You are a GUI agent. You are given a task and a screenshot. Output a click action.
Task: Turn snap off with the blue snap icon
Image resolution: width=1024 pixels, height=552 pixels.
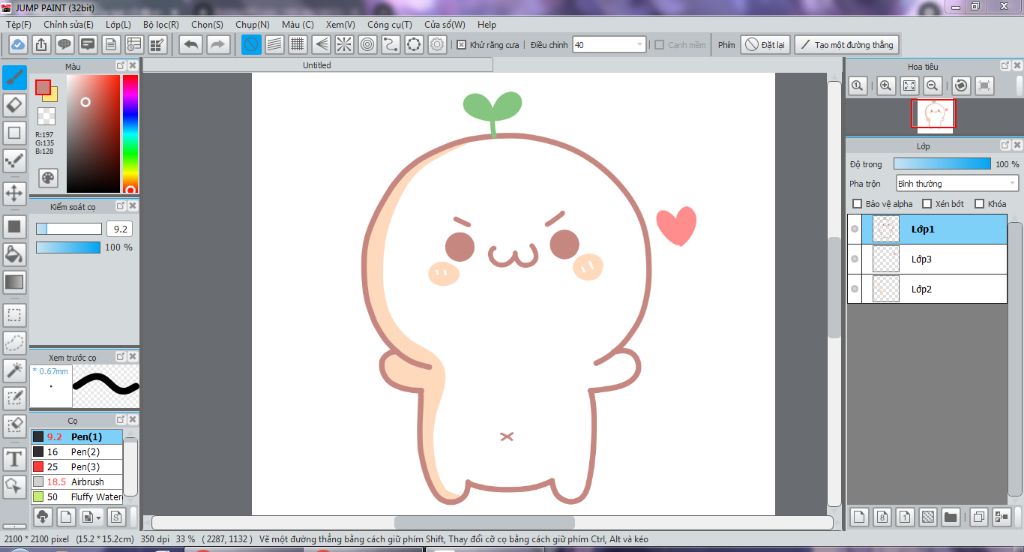pos(251,44)
